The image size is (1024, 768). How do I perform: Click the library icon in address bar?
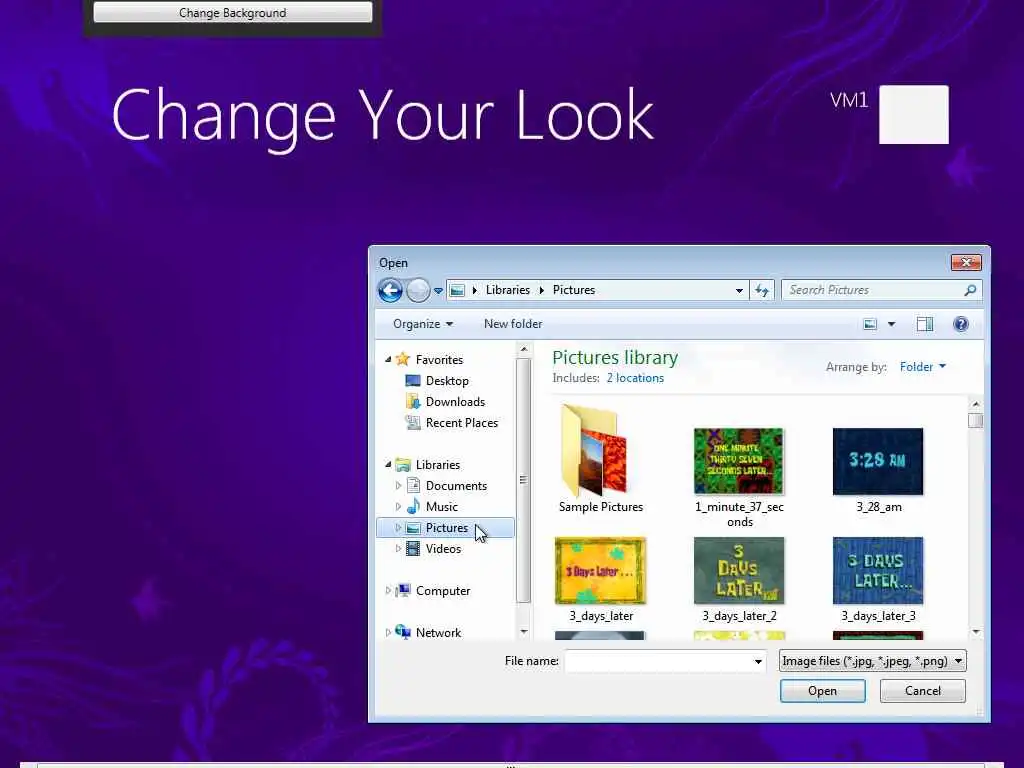coord(458,290)
